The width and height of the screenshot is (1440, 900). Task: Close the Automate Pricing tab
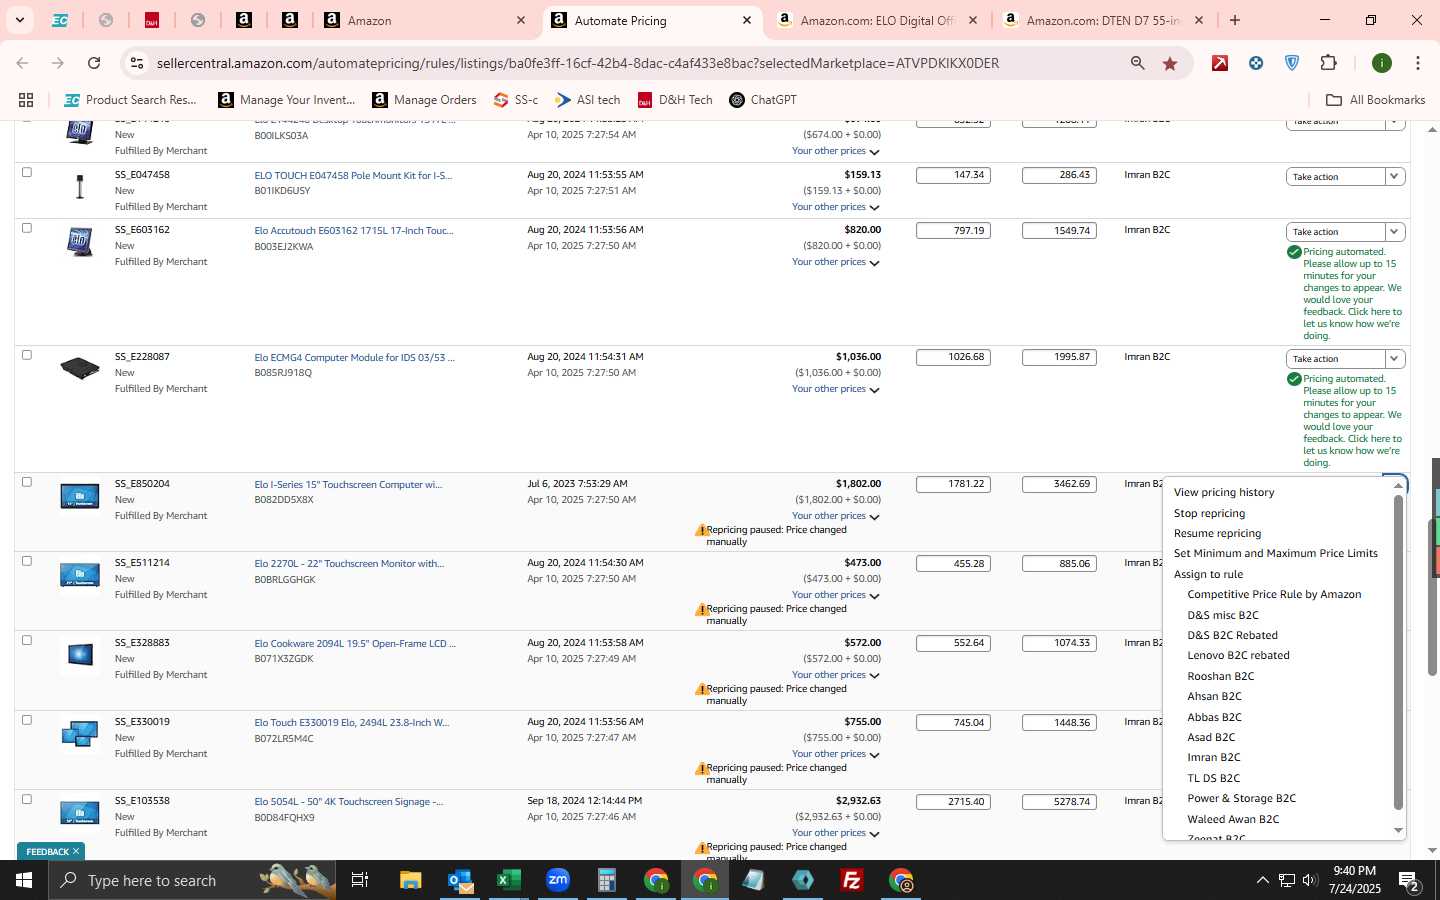coord(746,20)
